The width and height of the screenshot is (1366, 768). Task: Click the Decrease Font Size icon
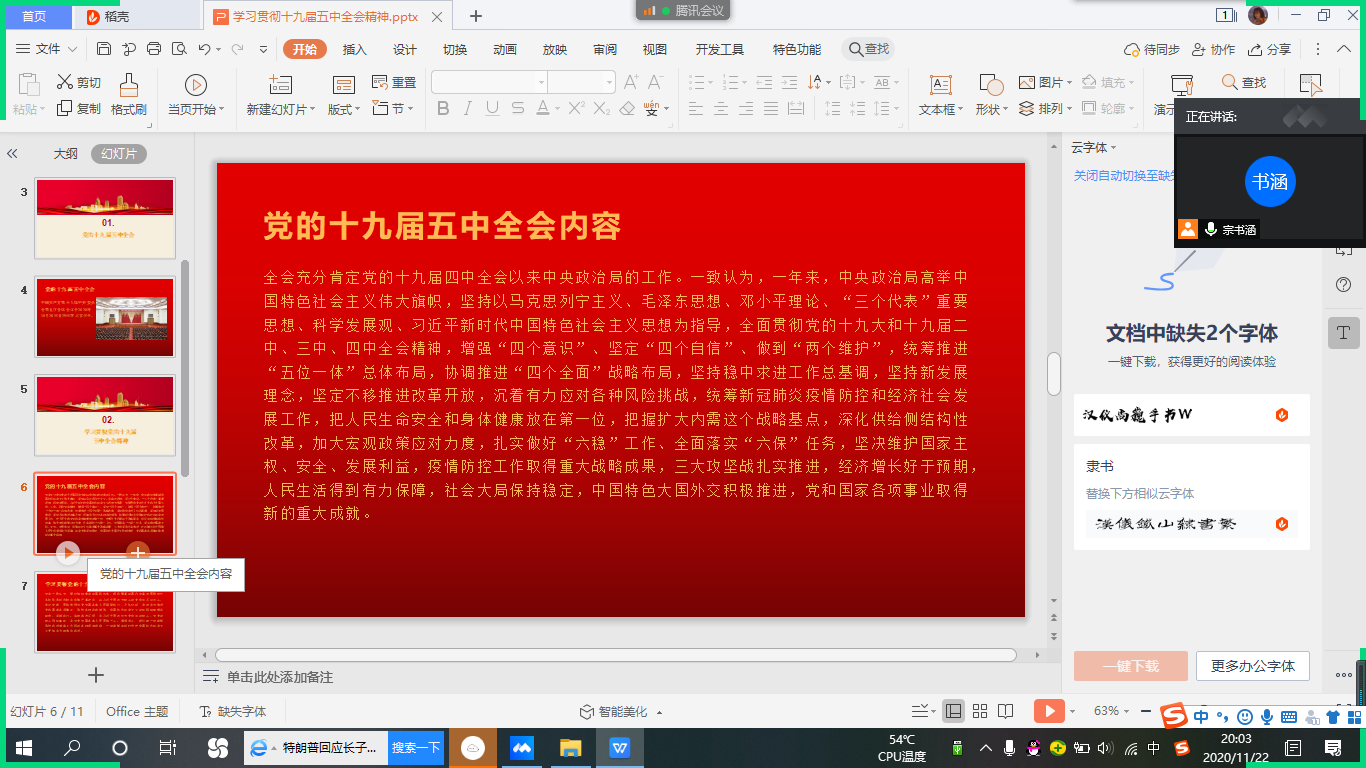656,82
